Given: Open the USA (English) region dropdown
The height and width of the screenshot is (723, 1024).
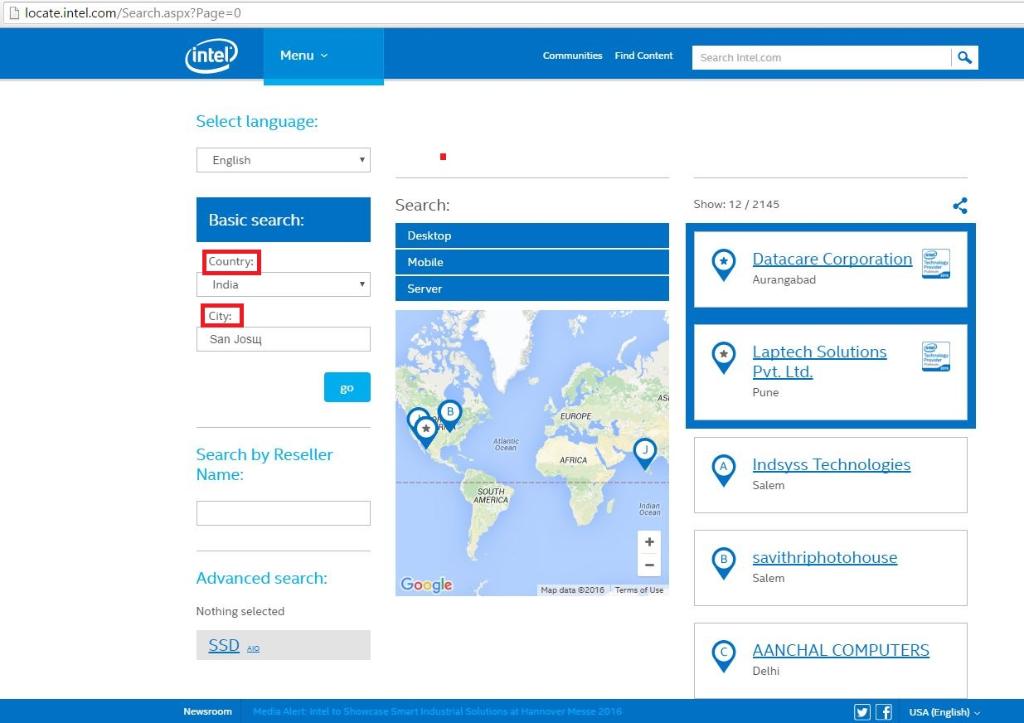Looking at the screenshot, I should click(x=944, y=713).
